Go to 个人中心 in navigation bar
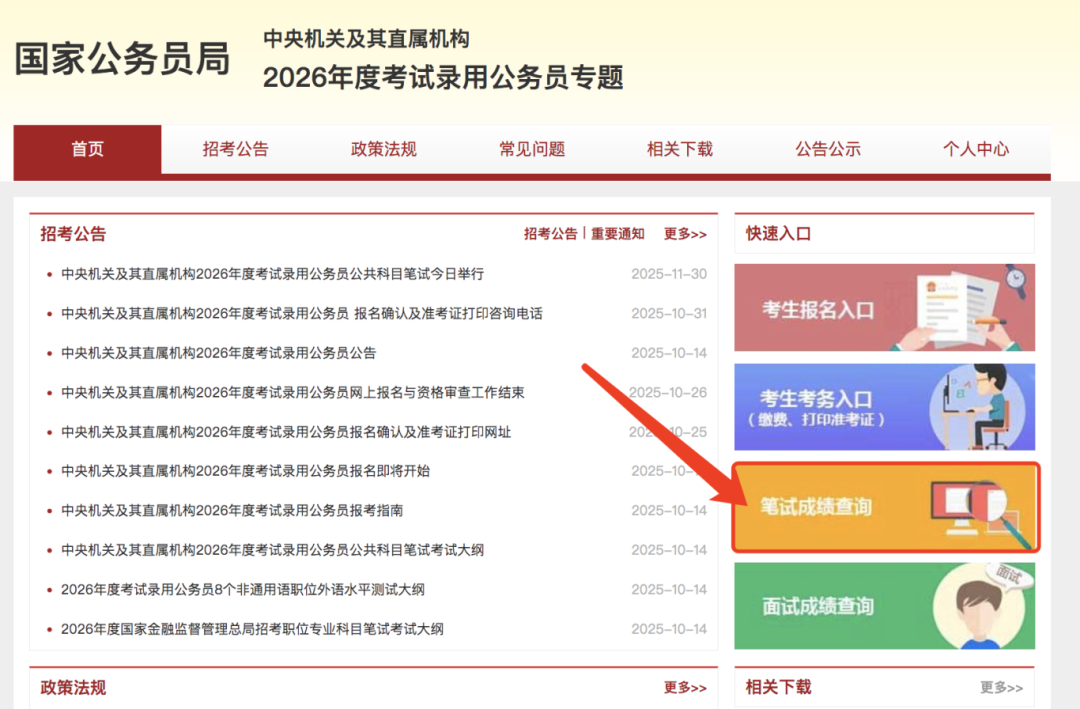This screenshot has width=1080, height=709. click(x=976, y=150)
